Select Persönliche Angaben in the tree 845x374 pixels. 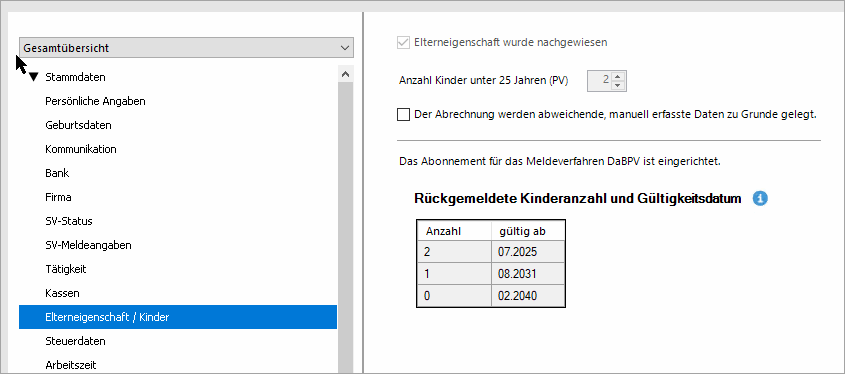point(95,101)
